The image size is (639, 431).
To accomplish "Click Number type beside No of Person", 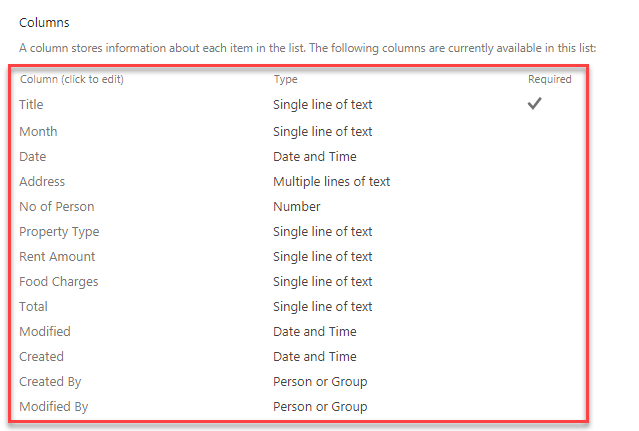I will (x=296, y=206).
